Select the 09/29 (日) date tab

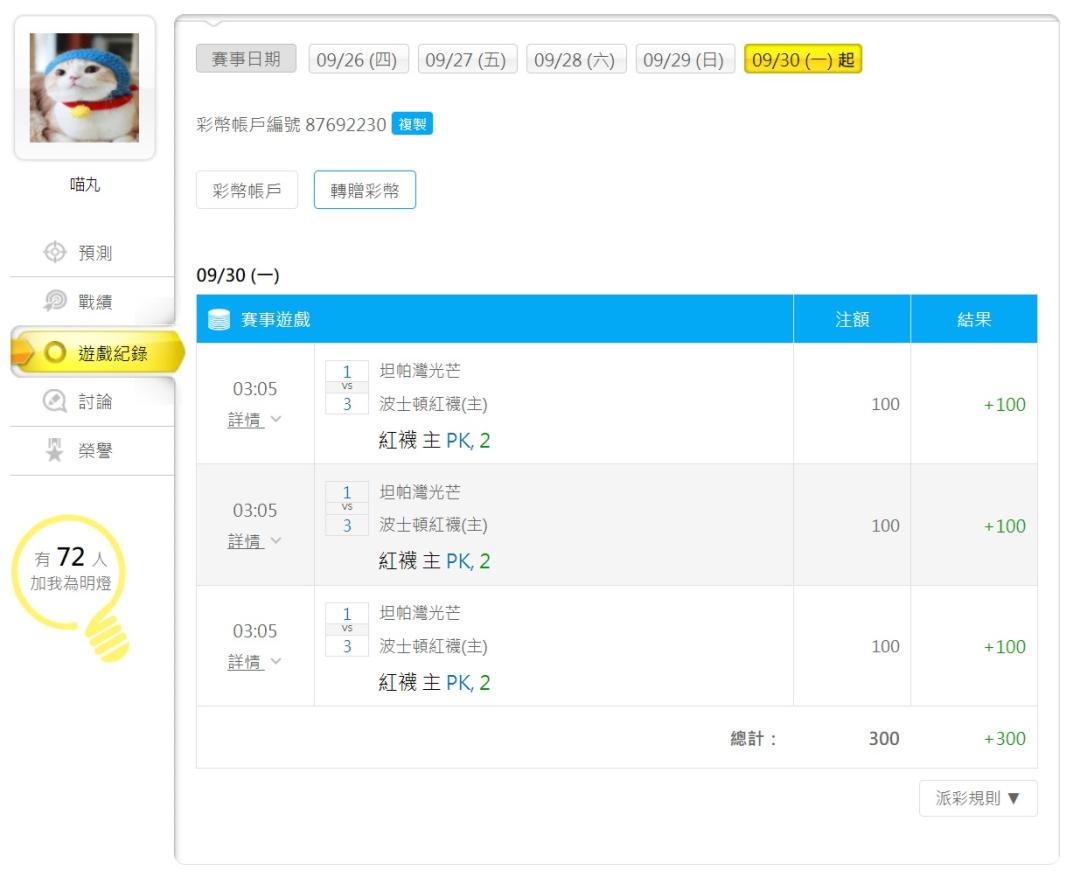(x=685, y=59)
